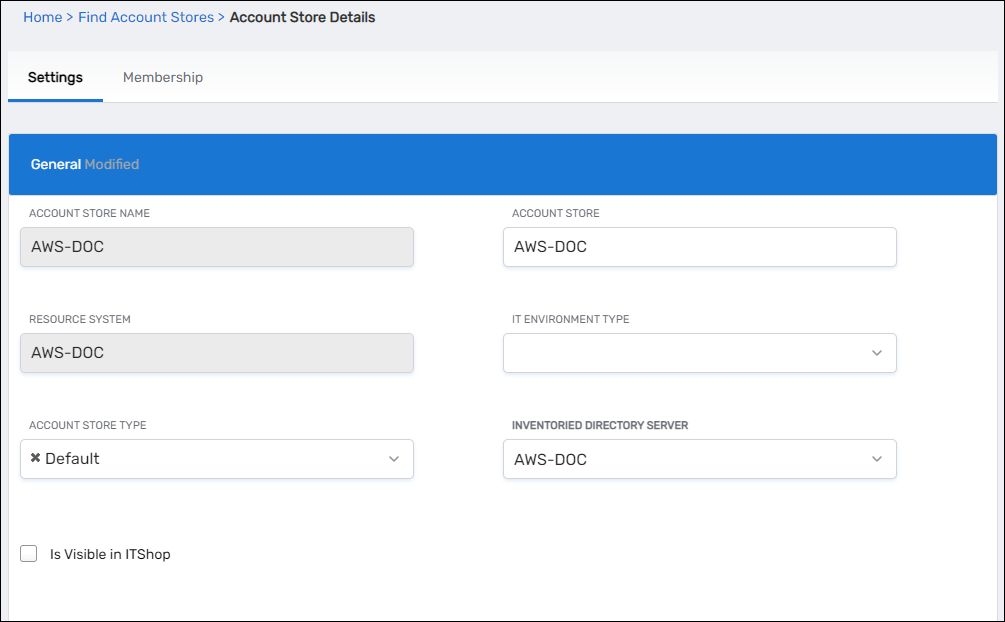Click the Account Store Details breadcrumb text
The image size is (1005, 622).
coord(302,17)
